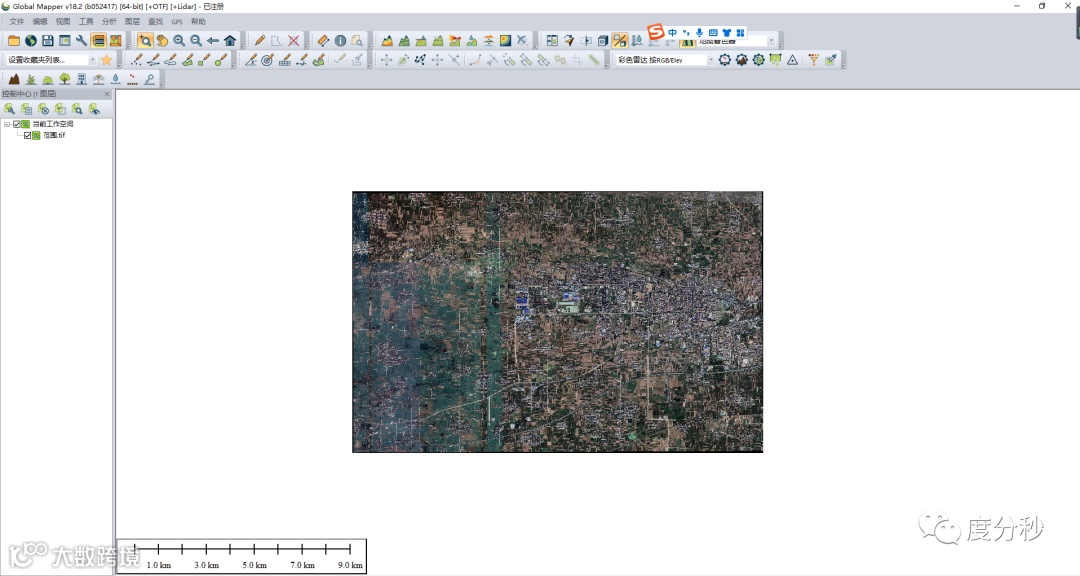Screen dimensions: 1080x576
Task: Select the Zoom In magnifier tool
Action: (179, 41)
